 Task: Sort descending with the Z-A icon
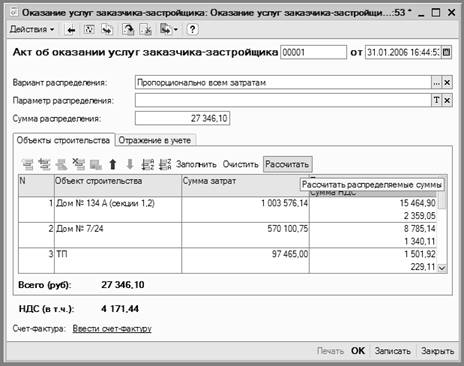click(x=165, y=164)
